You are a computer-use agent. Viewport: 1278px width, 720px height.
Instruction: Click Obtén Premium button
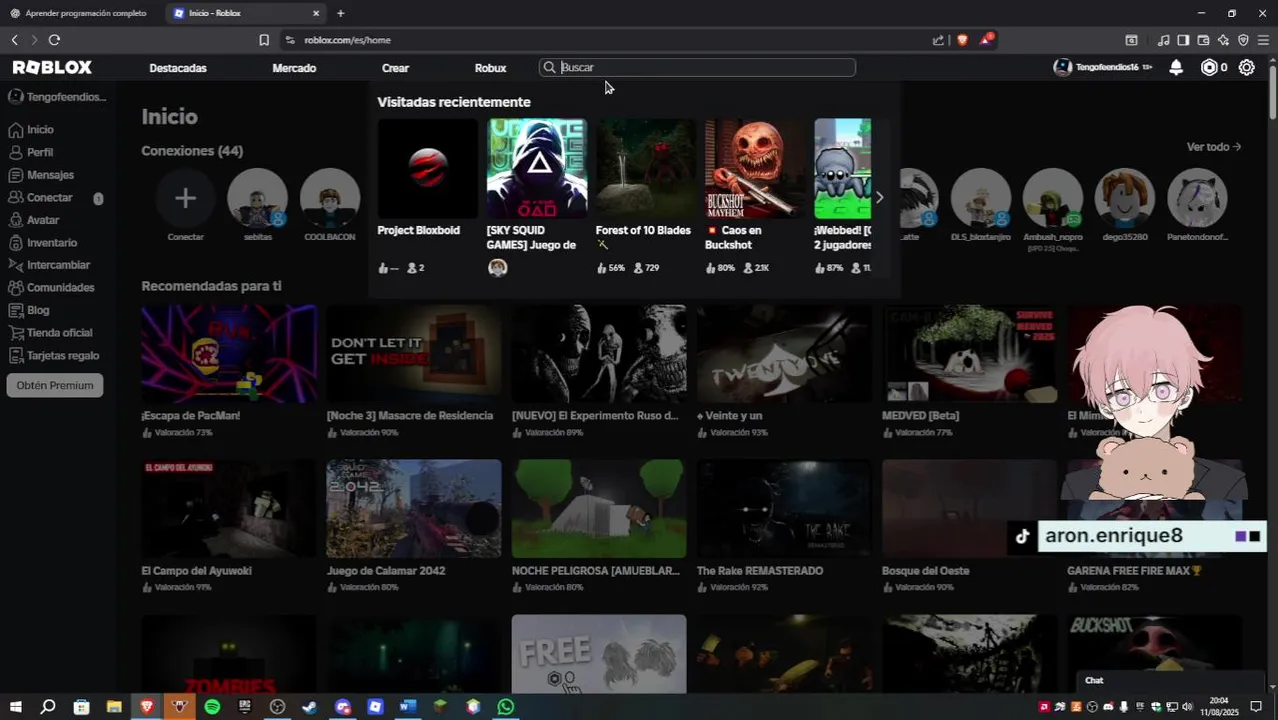coord(55,385)
